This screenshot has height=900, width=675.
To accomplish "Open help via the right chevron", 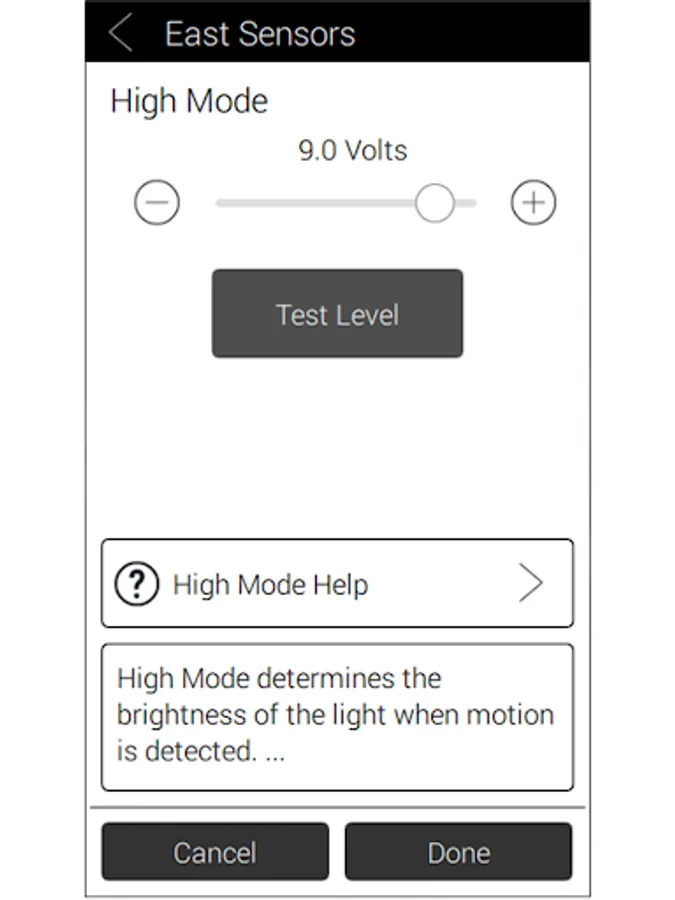I will (531, 584).
